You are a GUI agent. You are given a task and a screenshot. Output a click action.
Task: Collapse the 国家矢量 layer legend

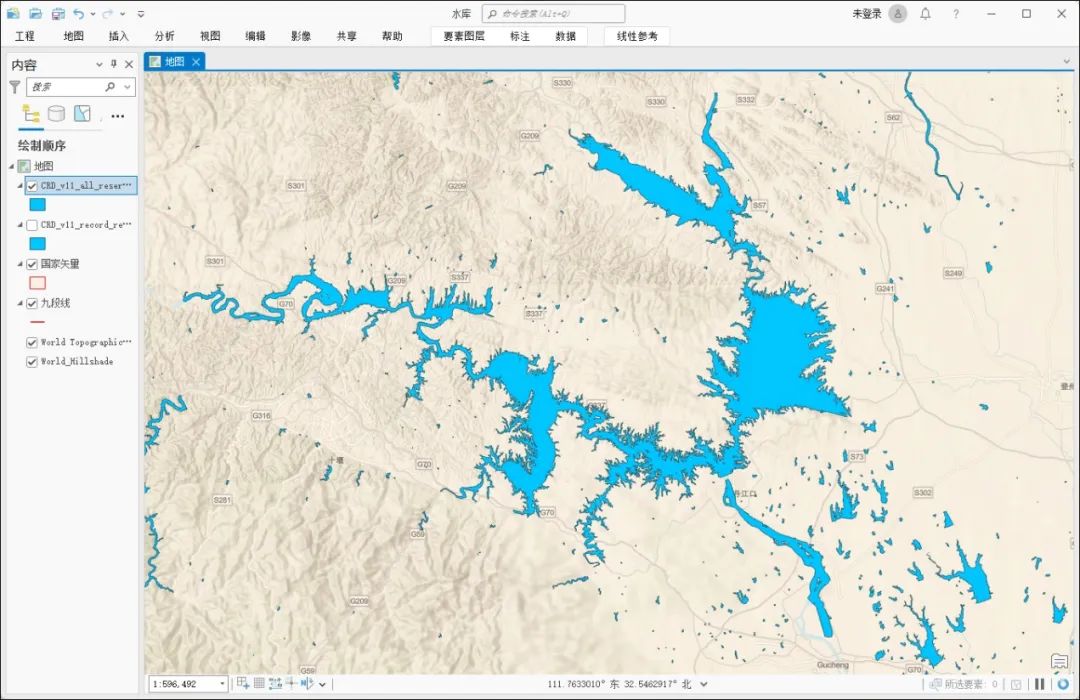(20, 263)
